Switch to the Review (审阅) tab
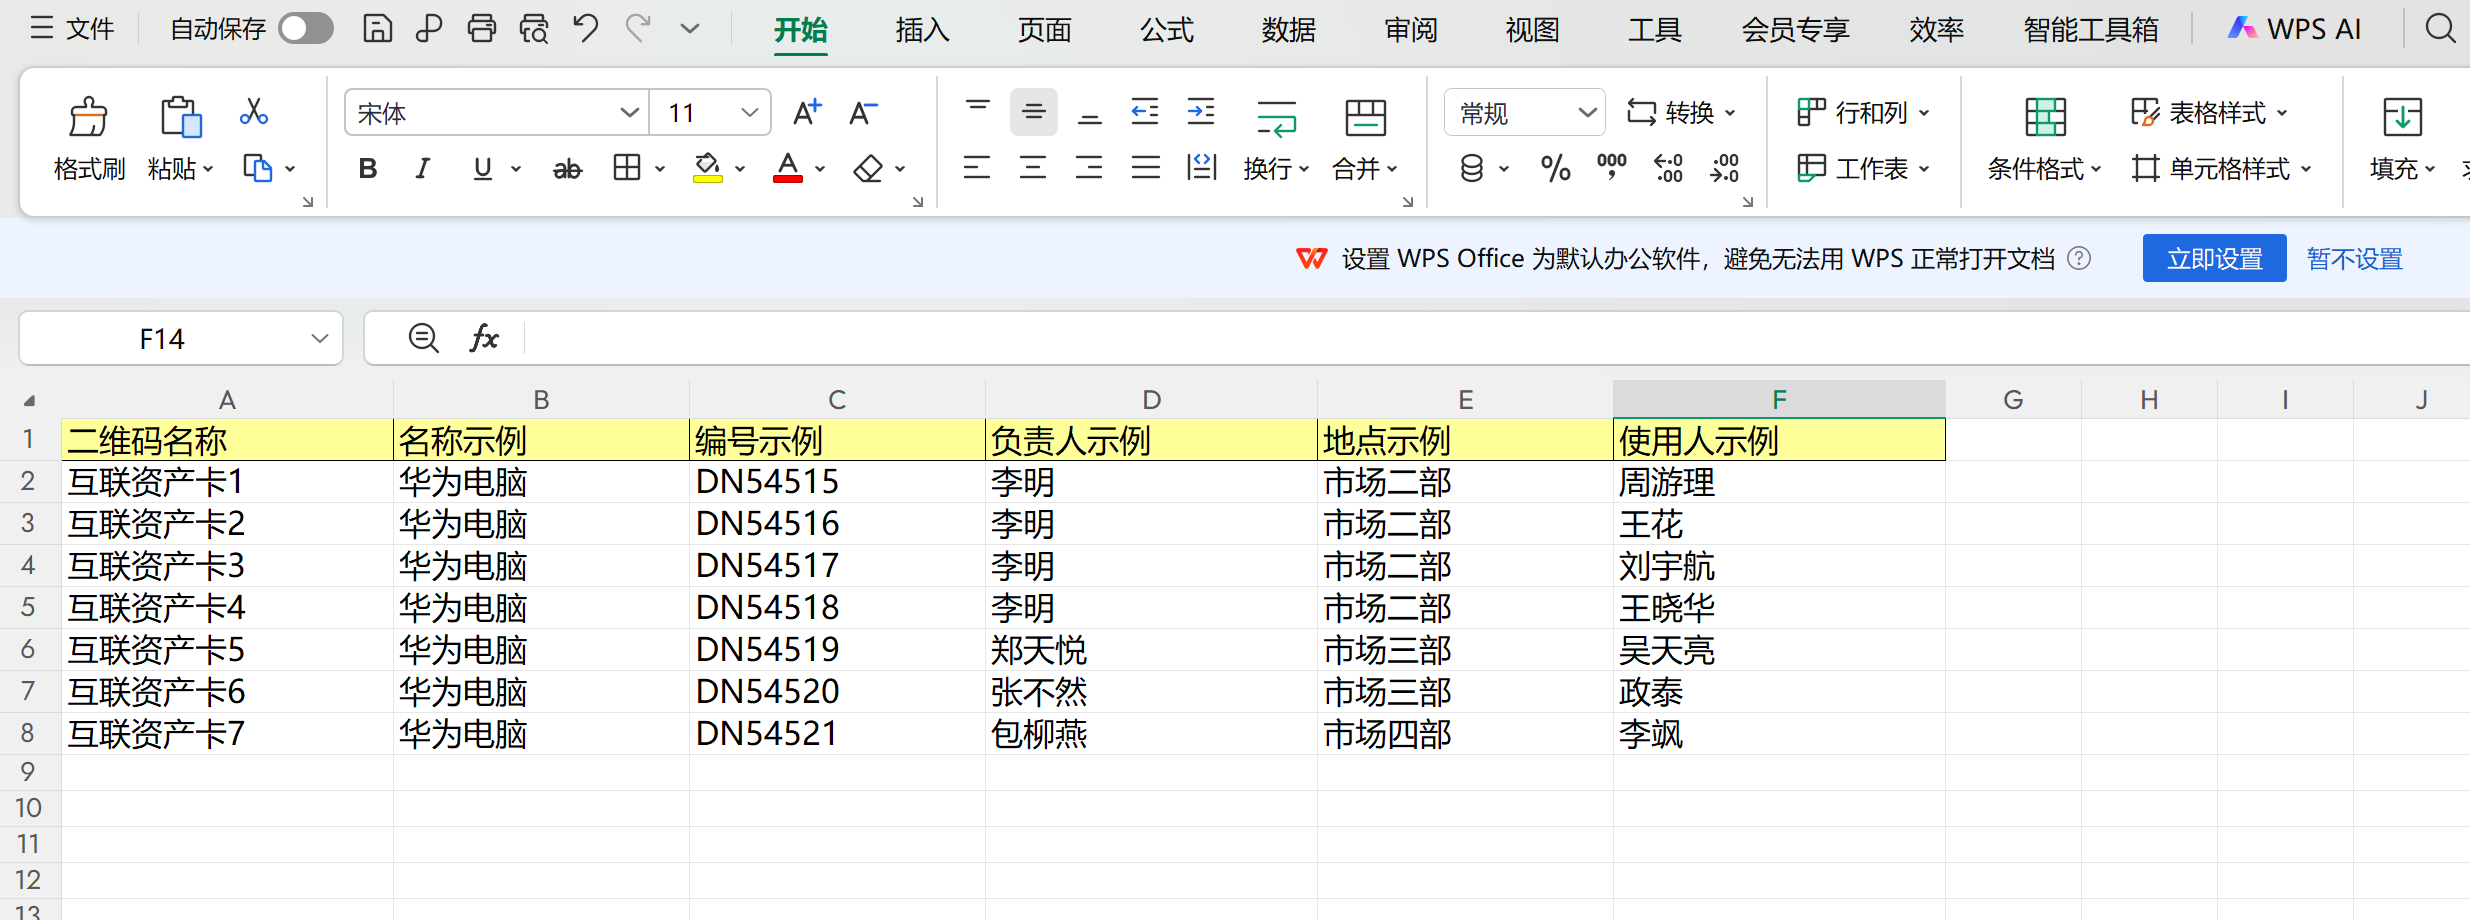Screen dimensions: 2470x920 pyautogui.click(x=1411, y=30)
